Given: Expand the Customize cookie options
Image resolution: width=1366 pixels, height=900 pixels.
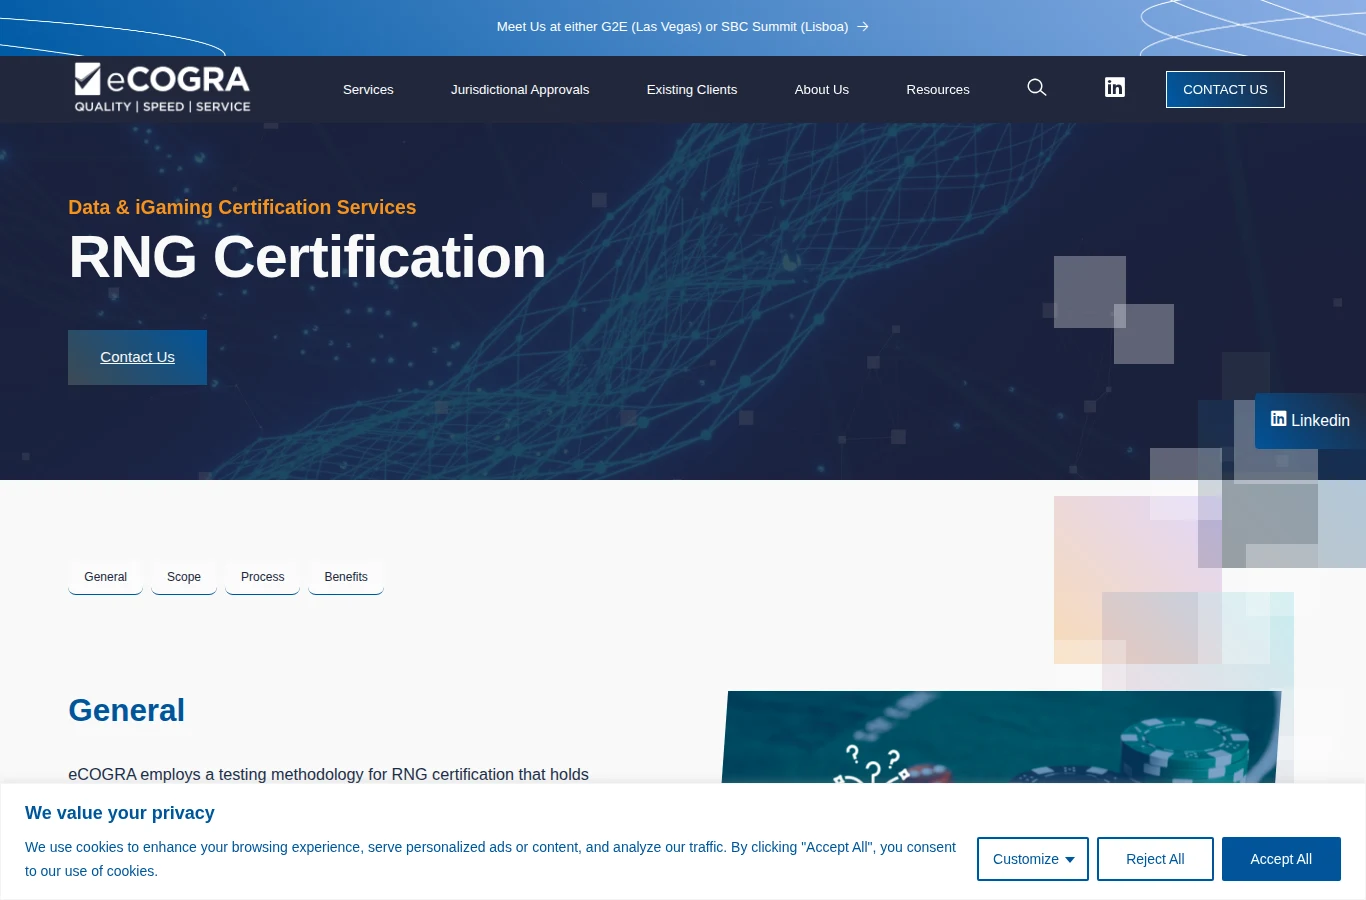Looking at the screenshot, I should pyautogui.click(x=1033, y=859).
